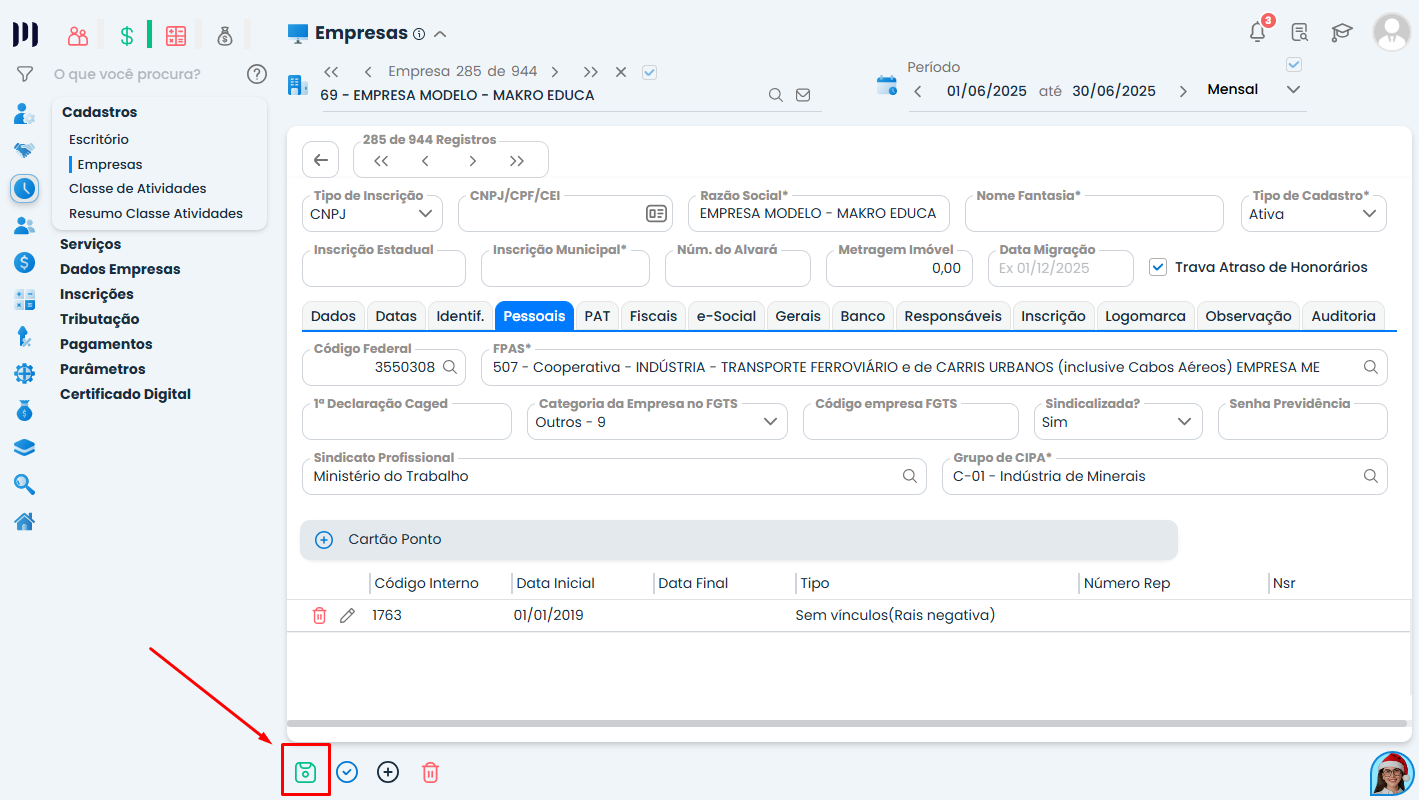Edit Cartão Ponto row 1763 with pencil
Image resolution: width=1419 pixels, height=800 pixels.
point(347,616)
